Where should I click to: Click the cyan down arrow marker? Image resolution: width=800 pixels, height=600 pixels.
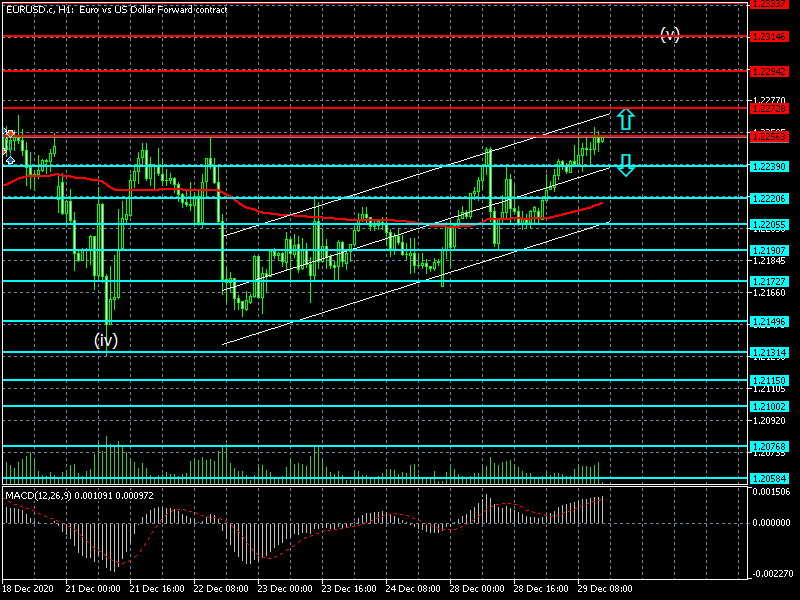point(625,165)
